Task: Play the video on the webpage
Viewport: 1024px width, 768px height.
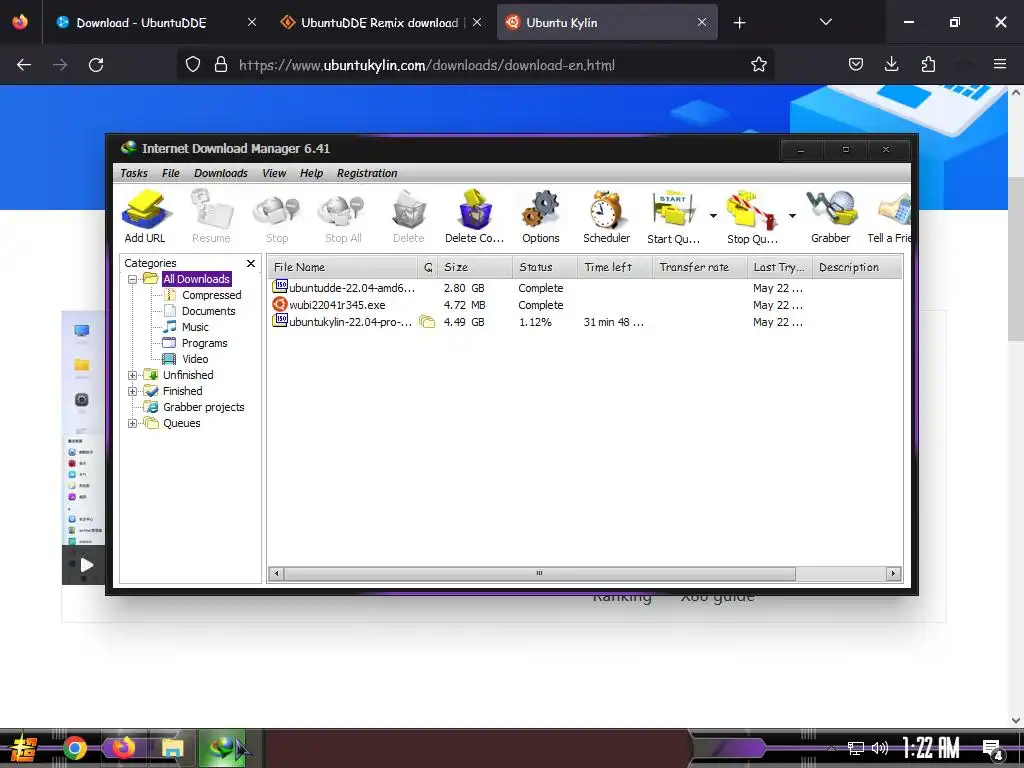Action: (86, 565)
